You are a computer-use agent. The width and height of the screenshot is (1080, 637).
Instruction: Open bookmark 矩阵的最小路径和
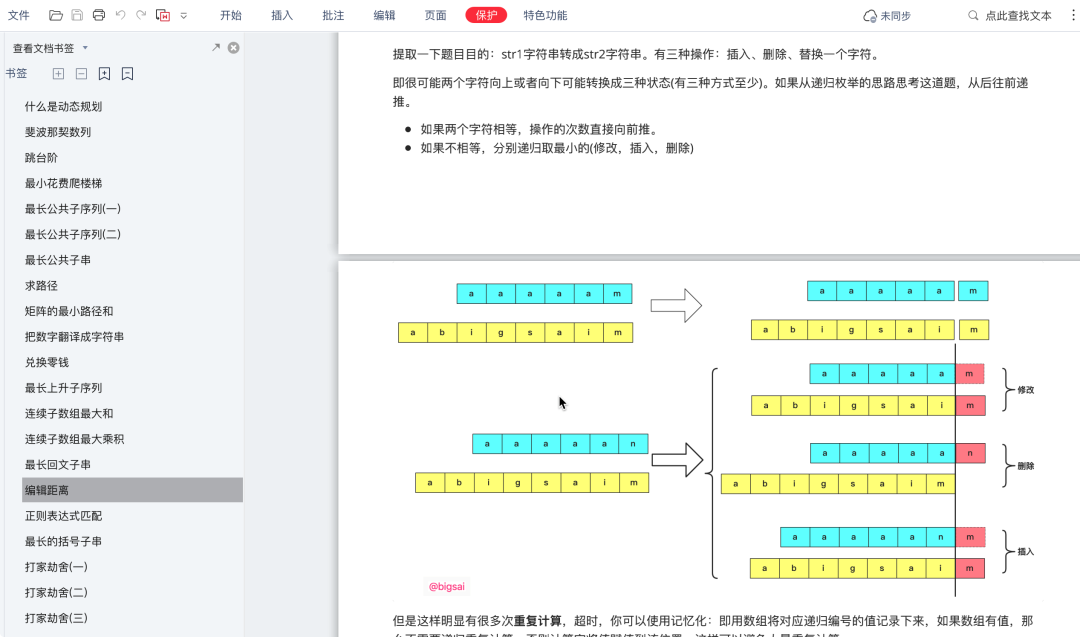coord(69,311)
